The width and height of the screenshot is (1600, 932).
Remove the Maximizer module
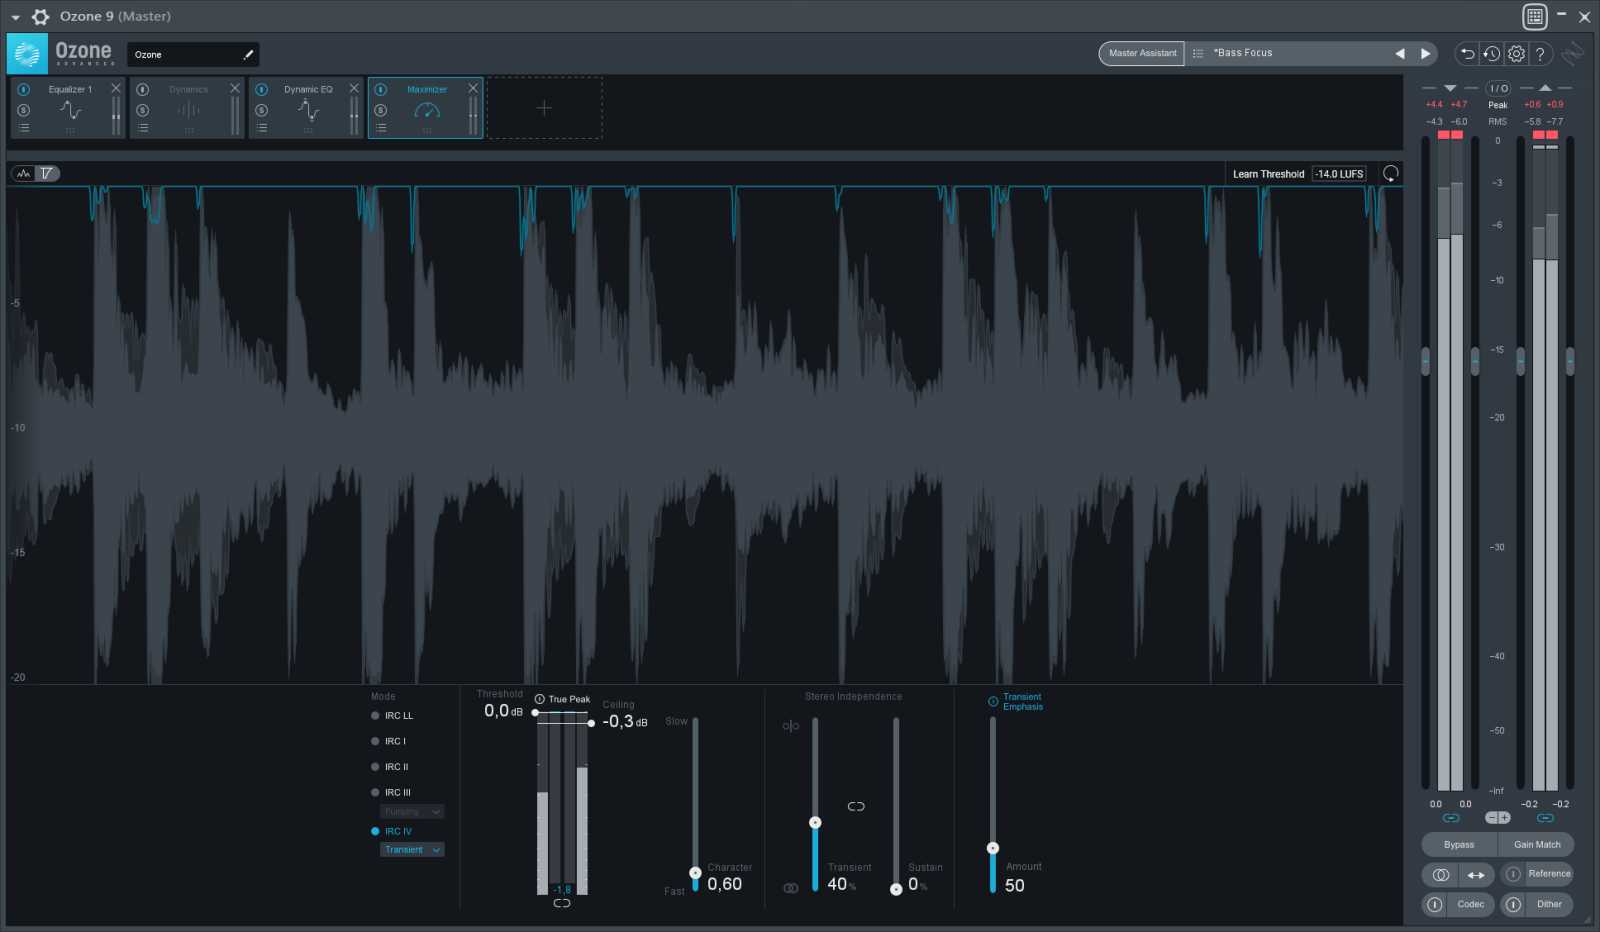(x=473, y=88)
